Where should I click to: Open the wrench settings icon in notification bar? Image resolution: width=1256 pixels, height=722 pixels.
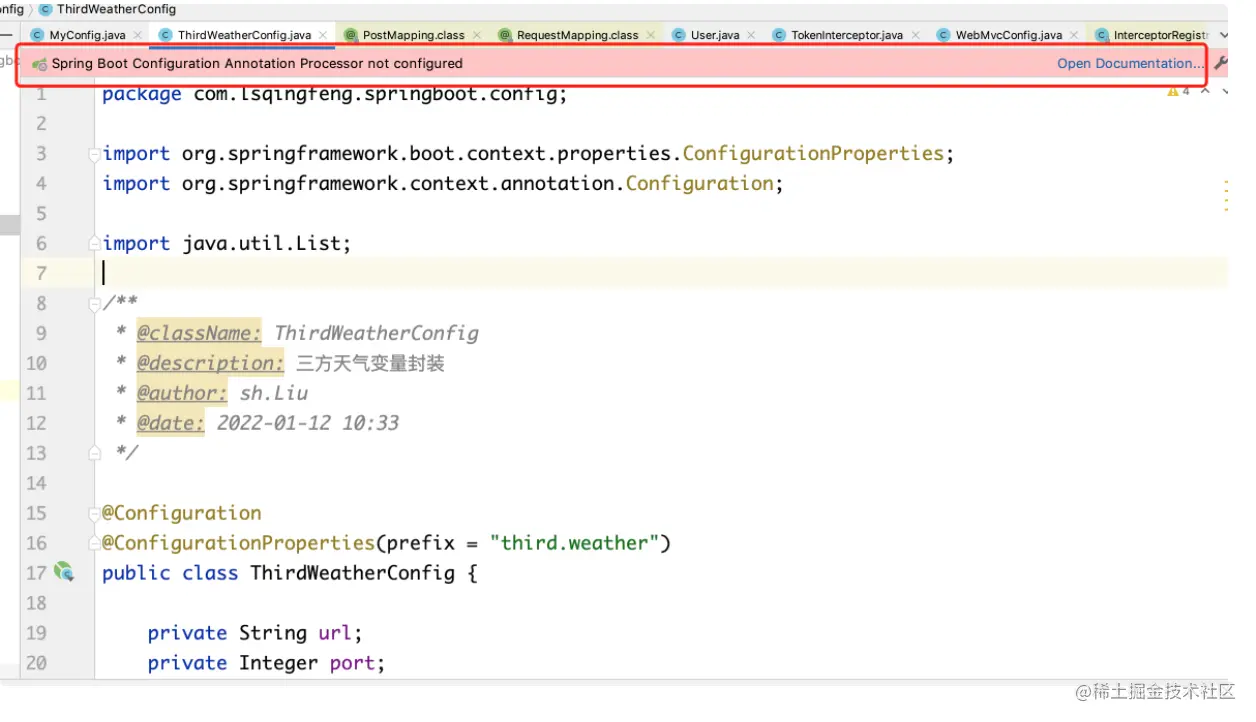pos(1221,63)
